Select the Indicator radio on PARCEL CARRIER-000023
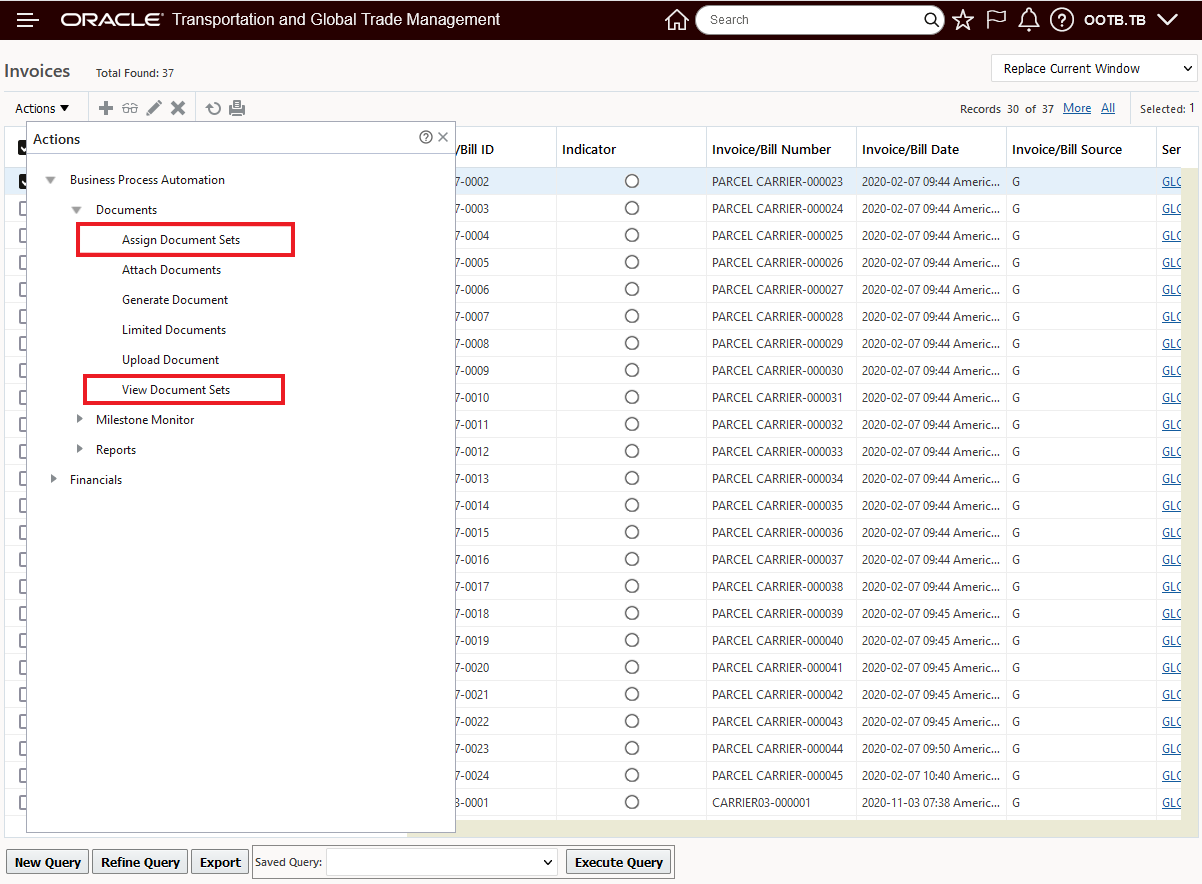 [x=631, y=181]
